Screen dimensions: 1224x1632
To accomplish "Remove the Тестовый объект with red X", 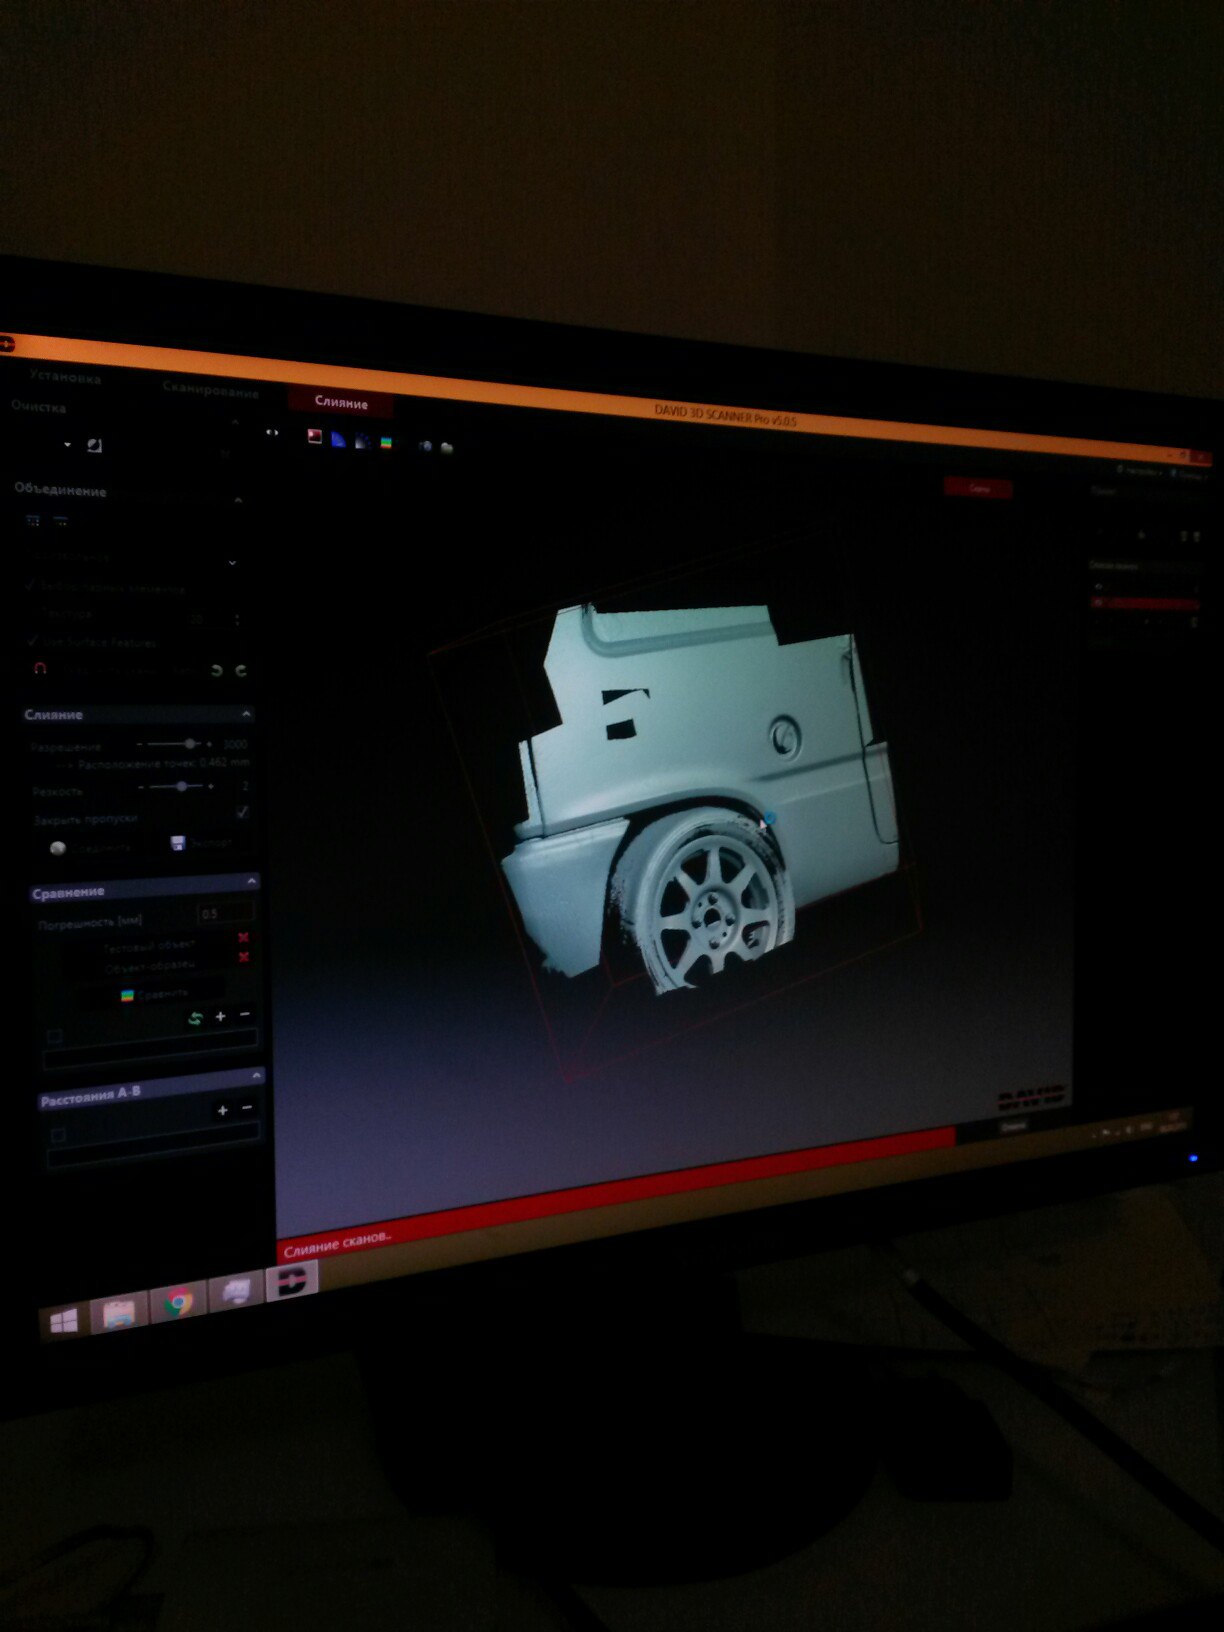I will coord(243,937).
